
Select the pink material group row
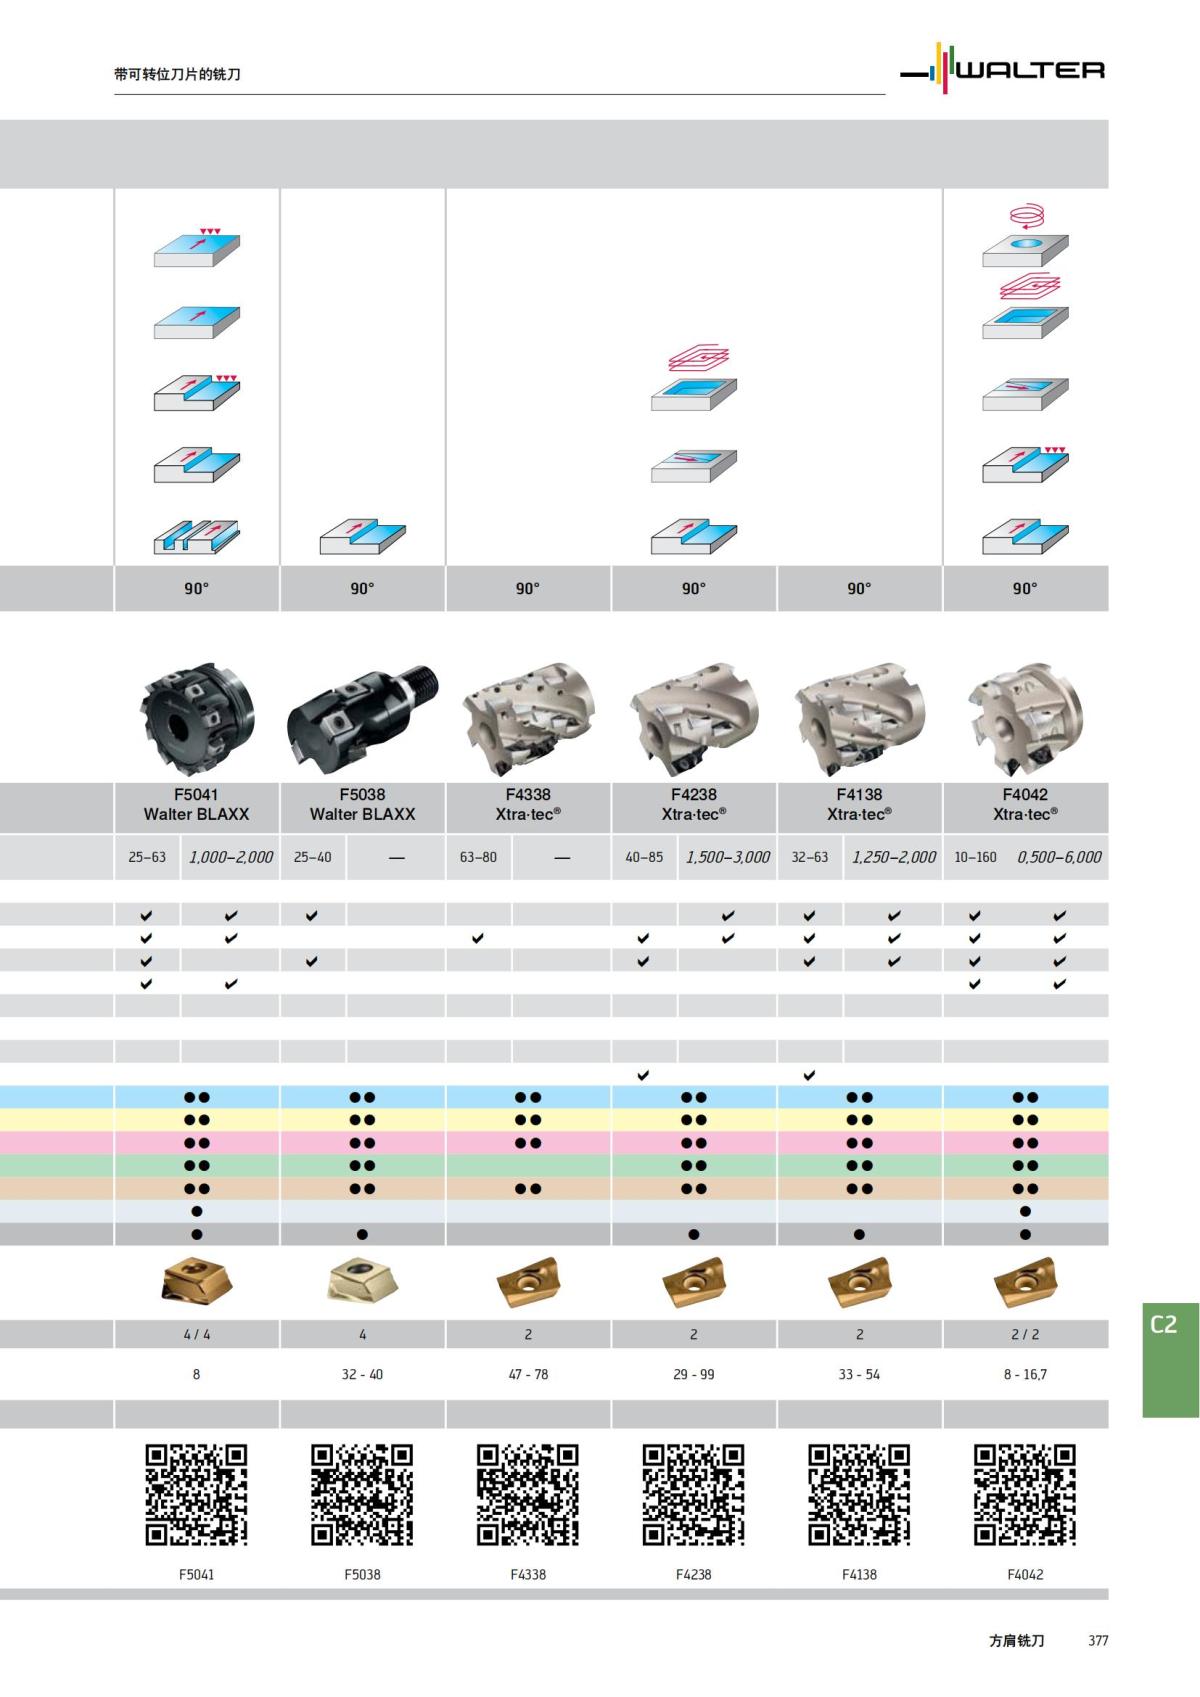click(x=554, y=1143)
